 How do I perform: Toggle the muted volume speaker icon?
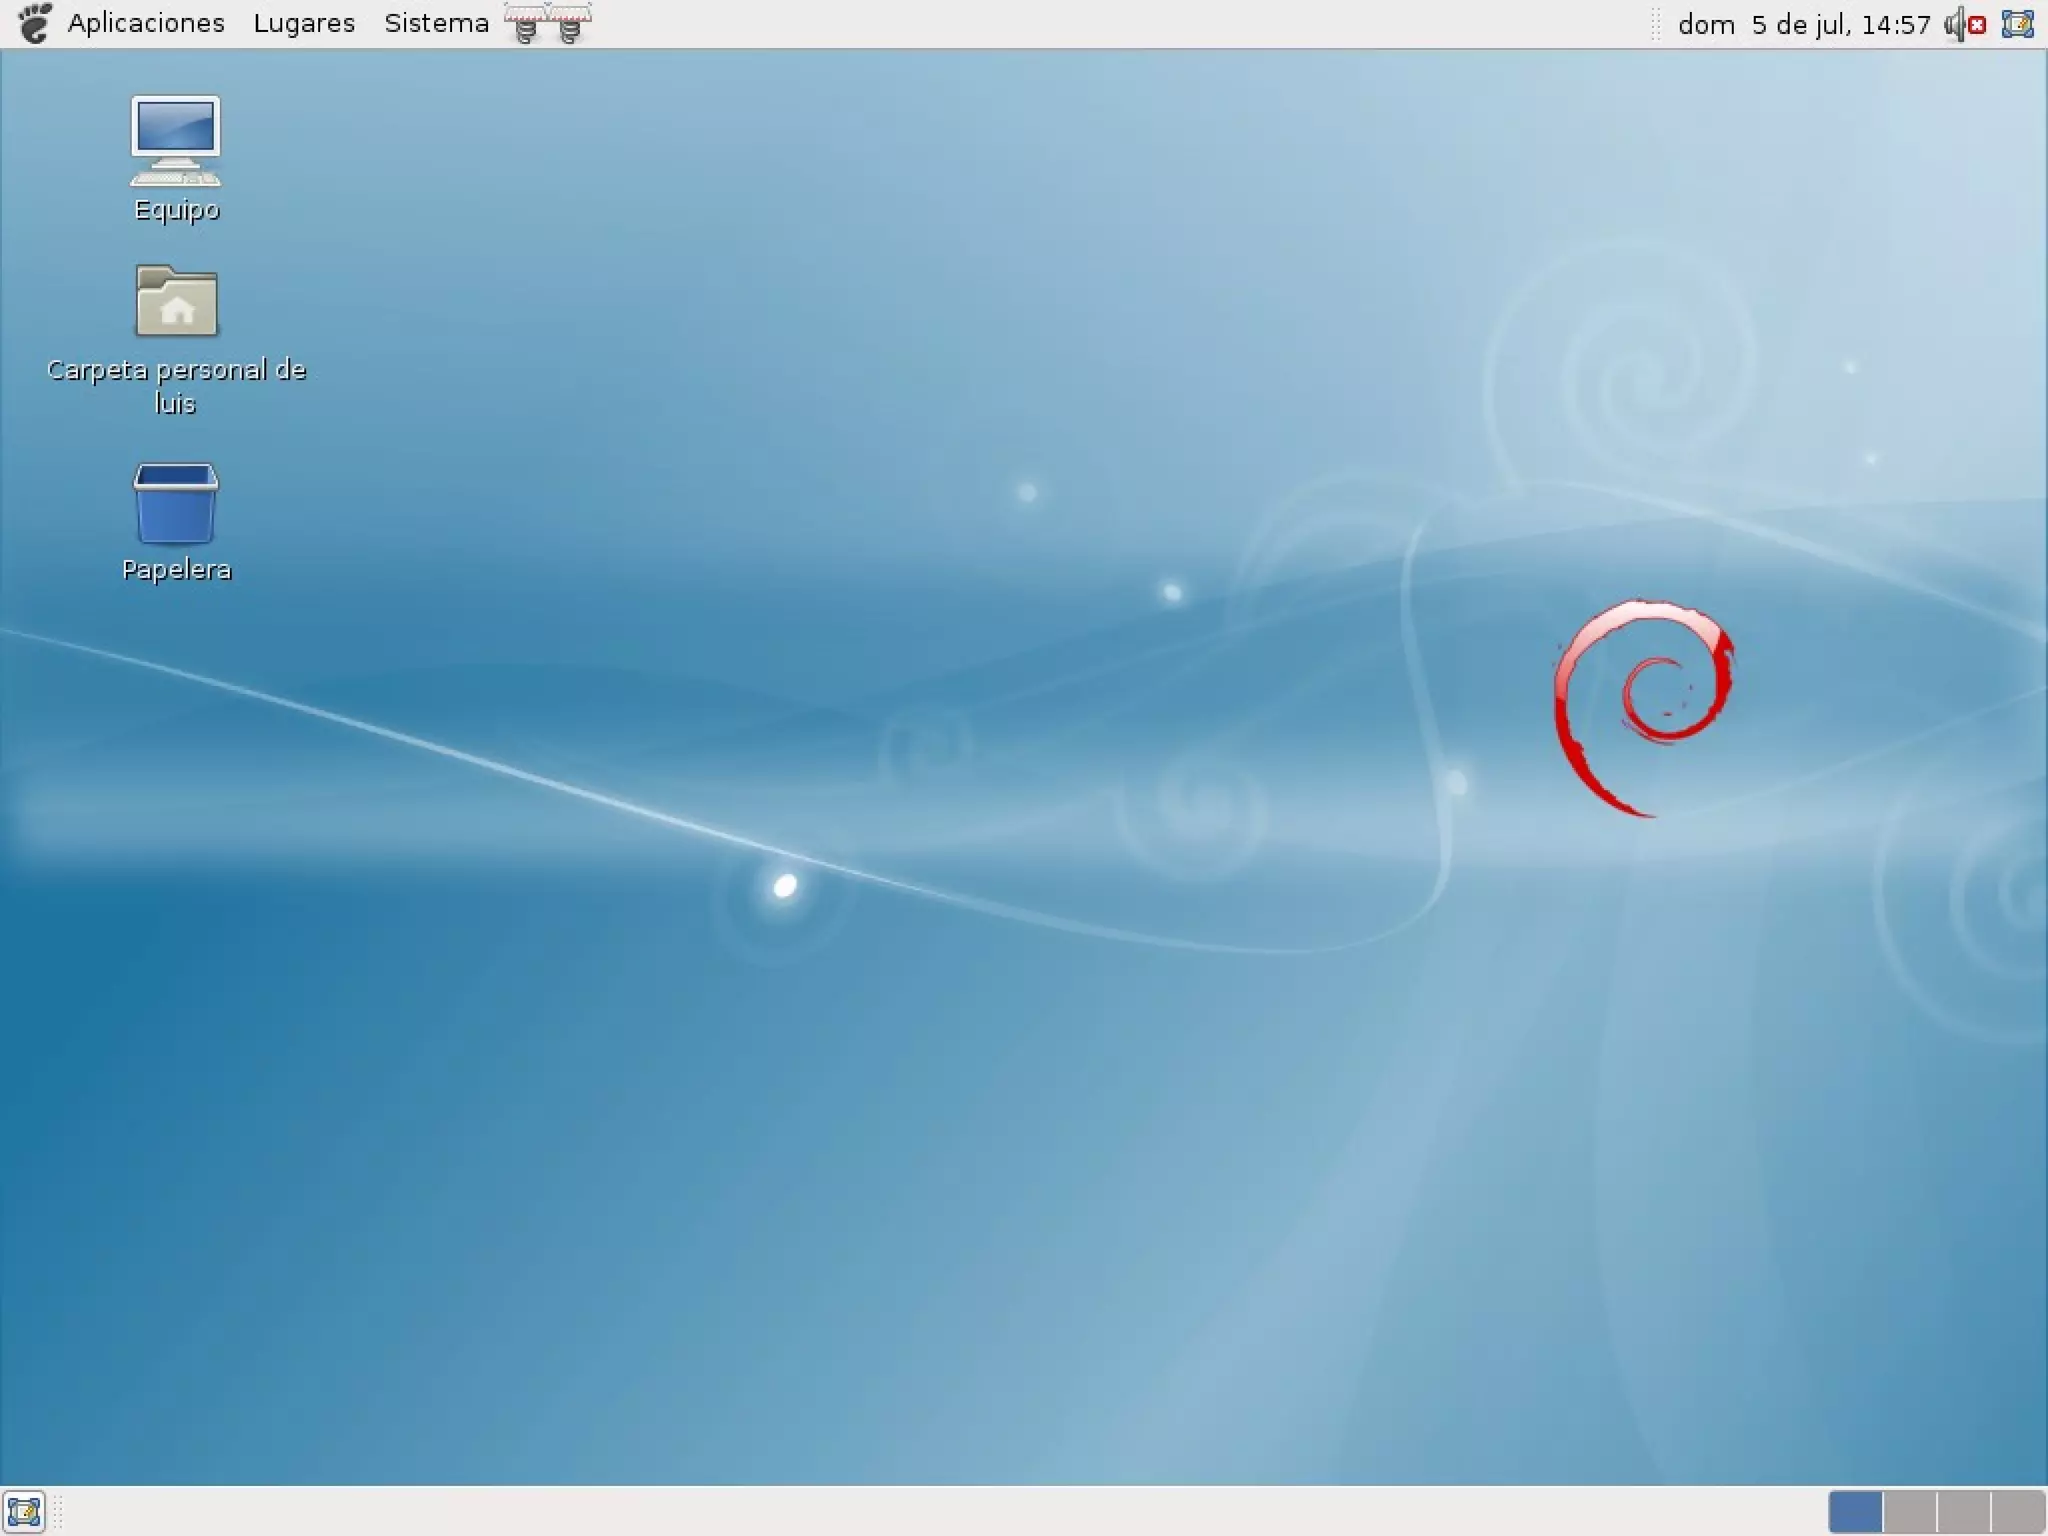[x=1964, y=24]
